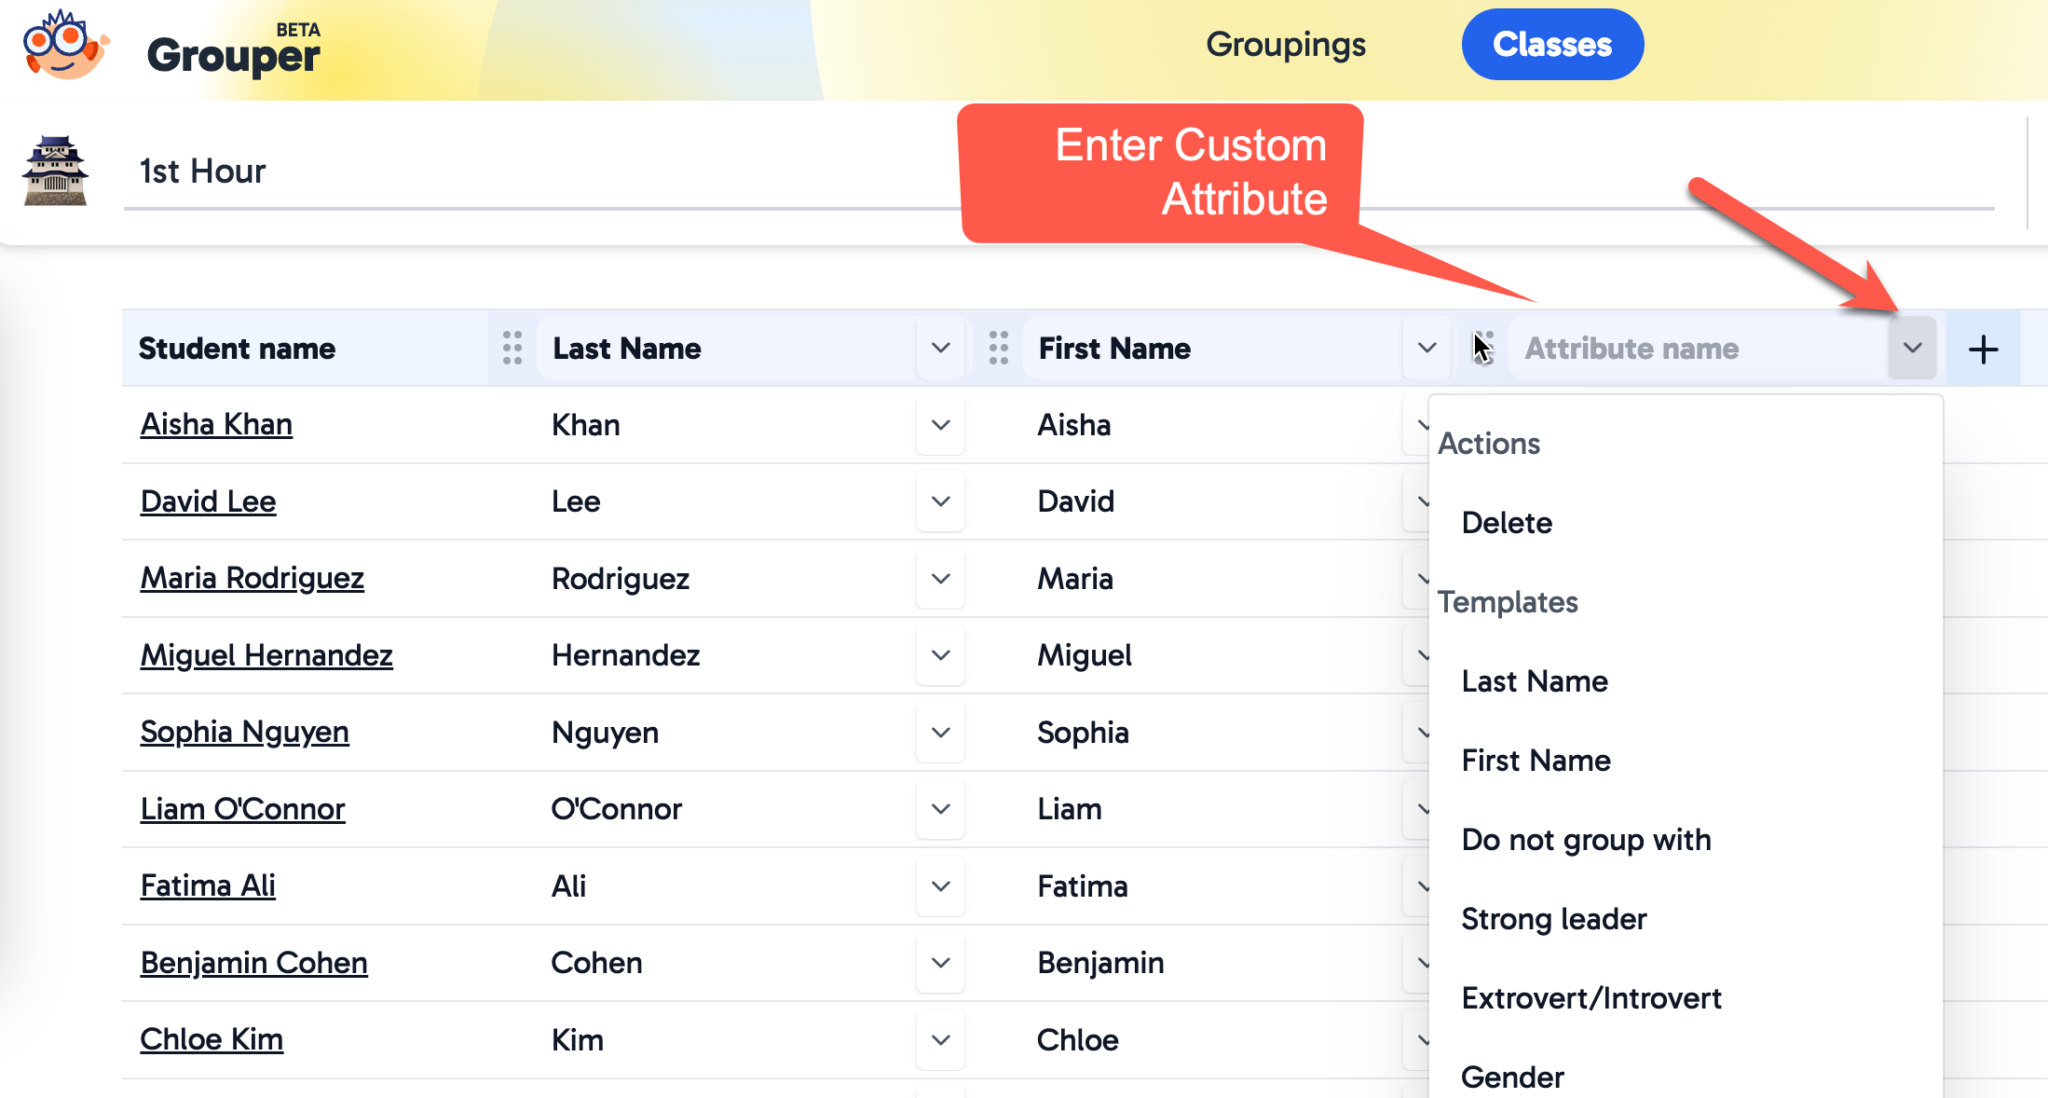This screenshot has width=2048, height=1098.
Task: Open Fatima Ali's student link
Action: pyautogui.click(x=207, y=886)
